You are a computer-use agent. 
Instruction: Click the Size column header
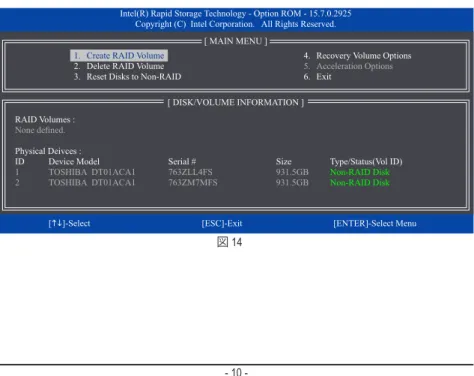pos(284,162)
